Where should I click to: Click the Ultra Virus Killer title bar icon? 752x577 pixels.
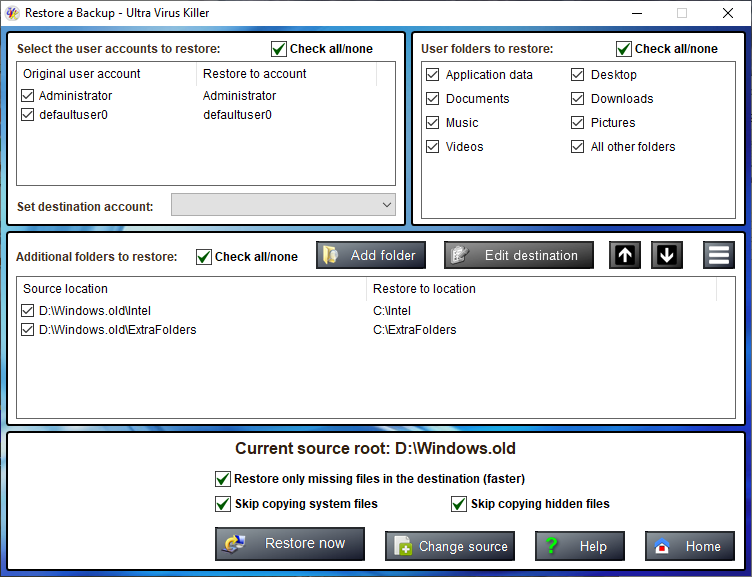pos(12,13)
